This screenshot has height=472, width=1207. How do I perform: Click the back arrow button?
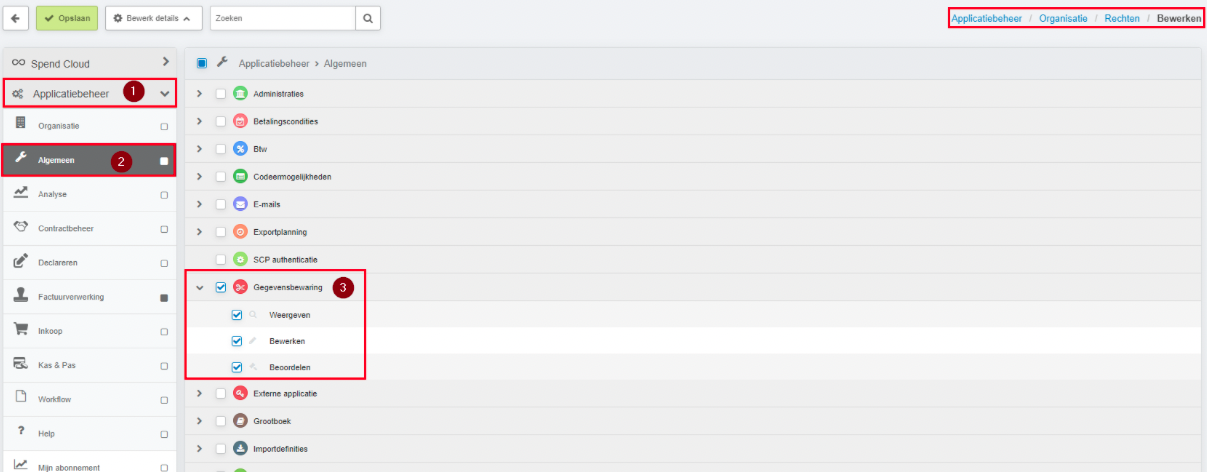click(x=18, y=18)
